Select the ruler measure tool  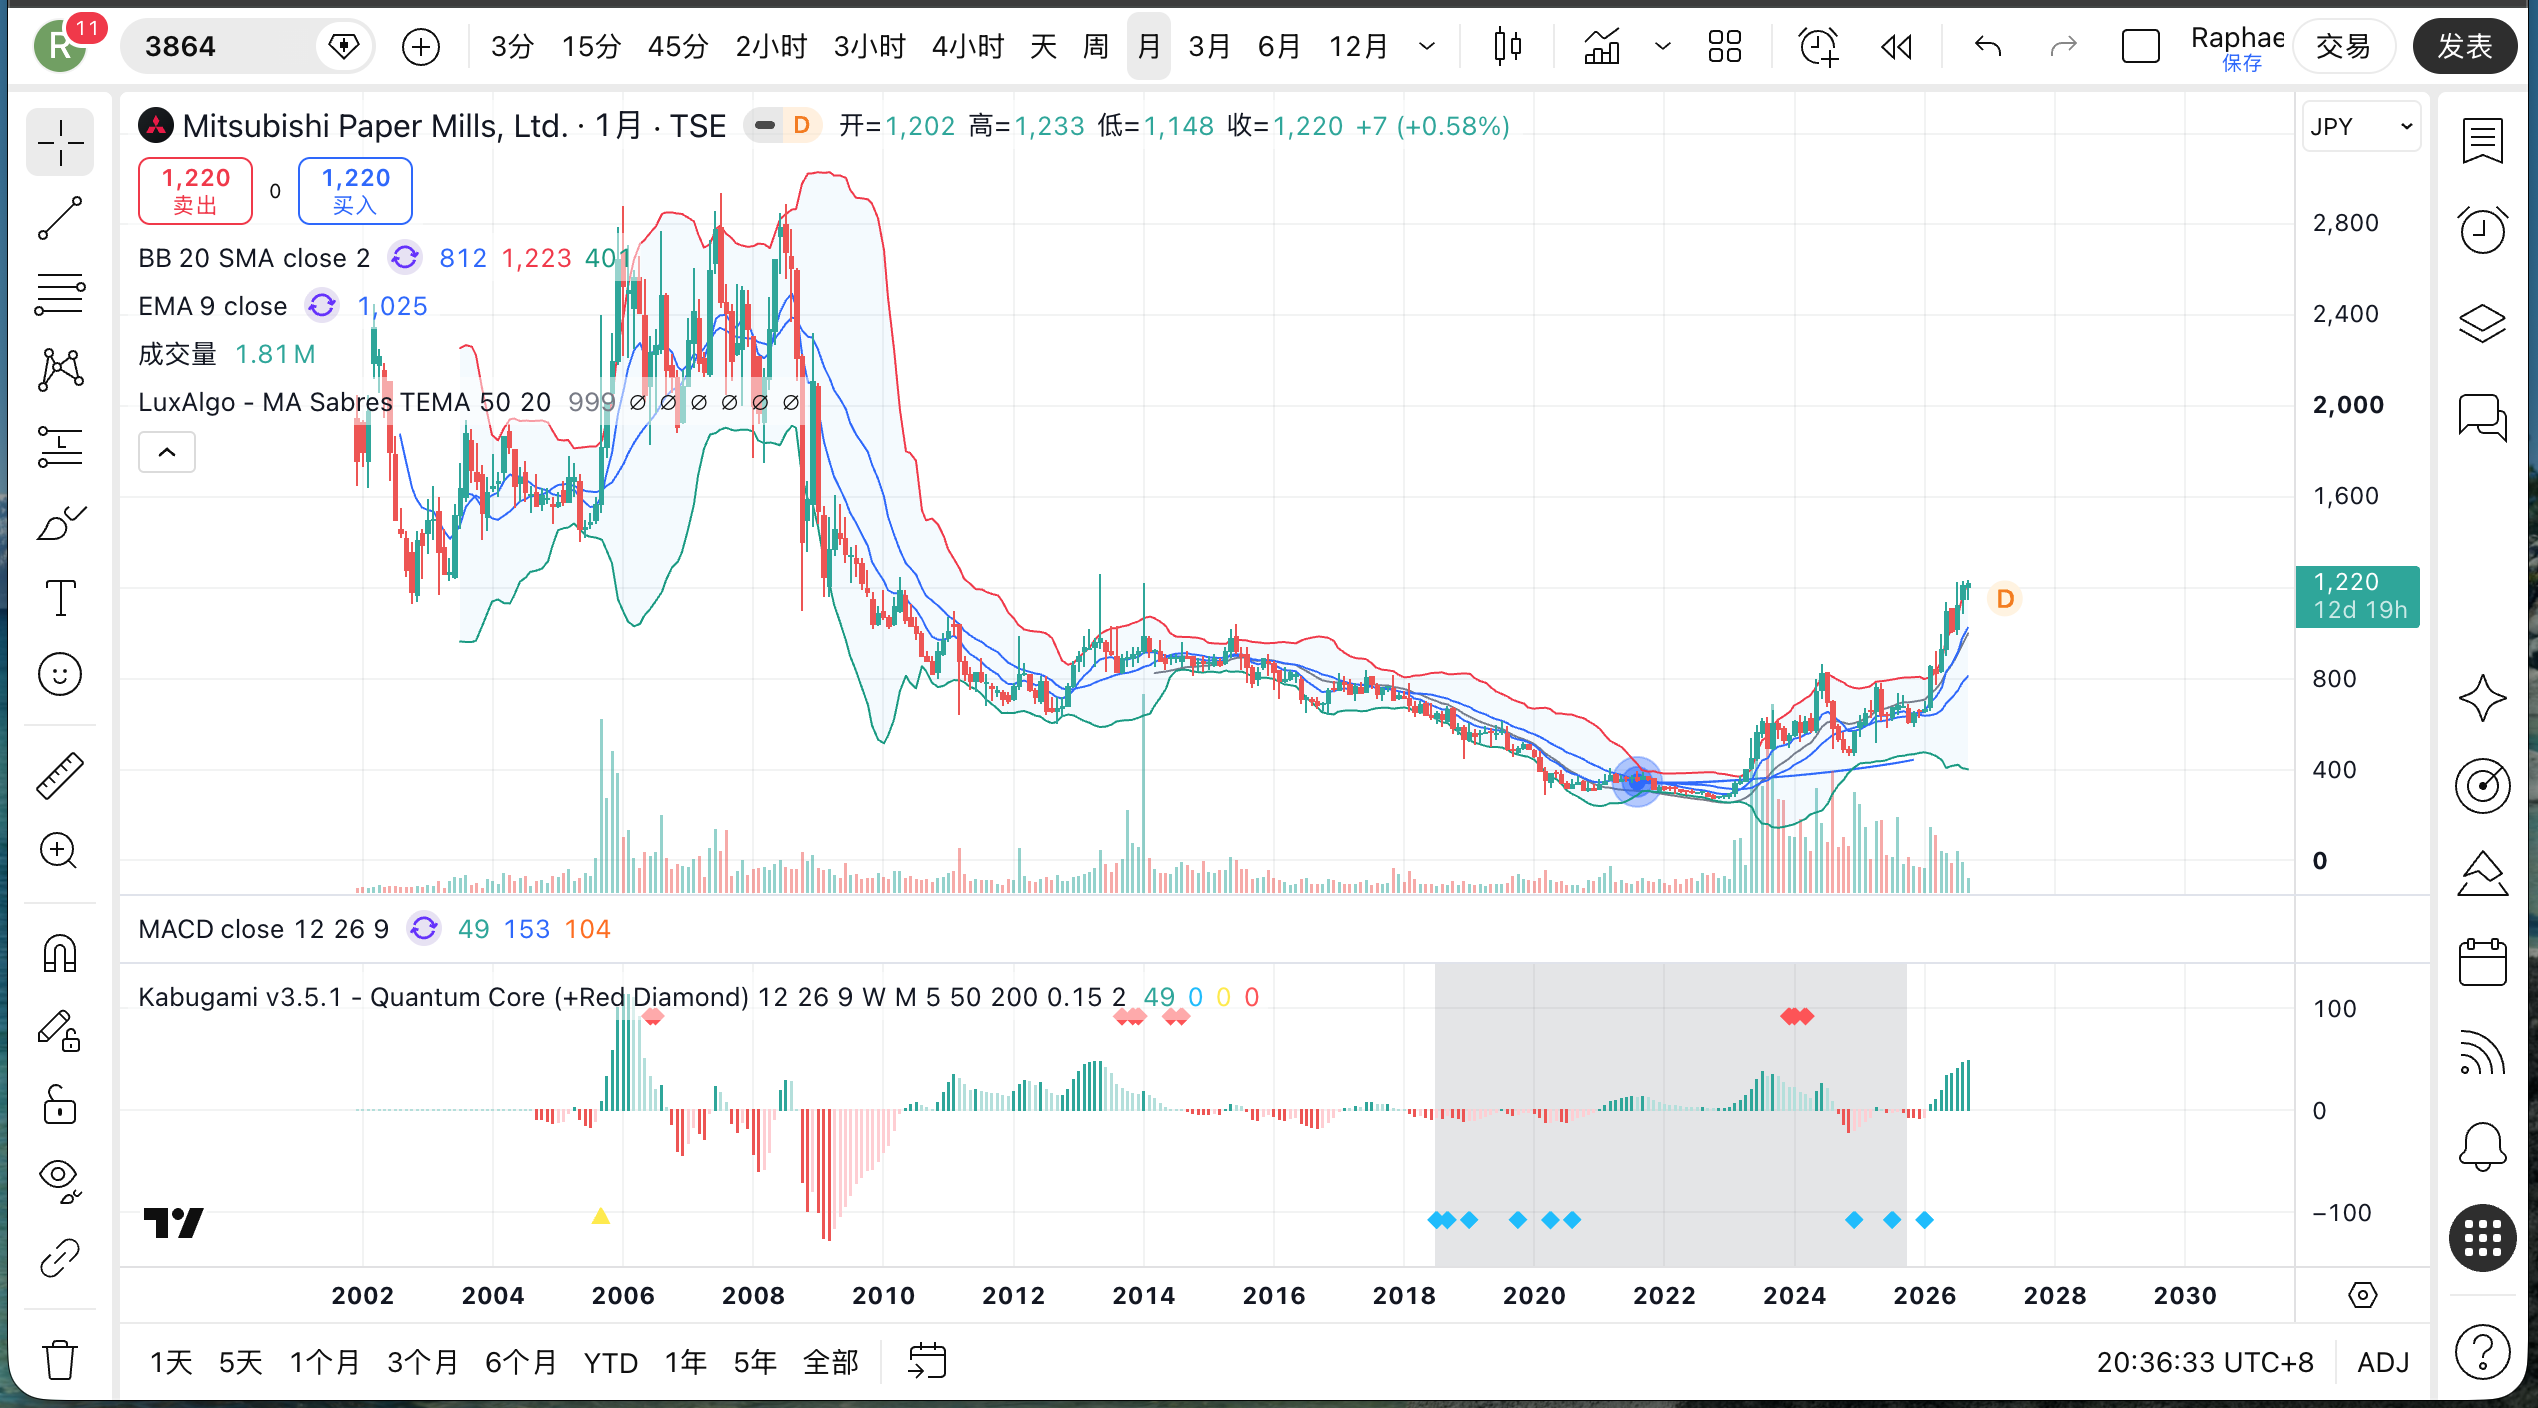coord(60,775)
